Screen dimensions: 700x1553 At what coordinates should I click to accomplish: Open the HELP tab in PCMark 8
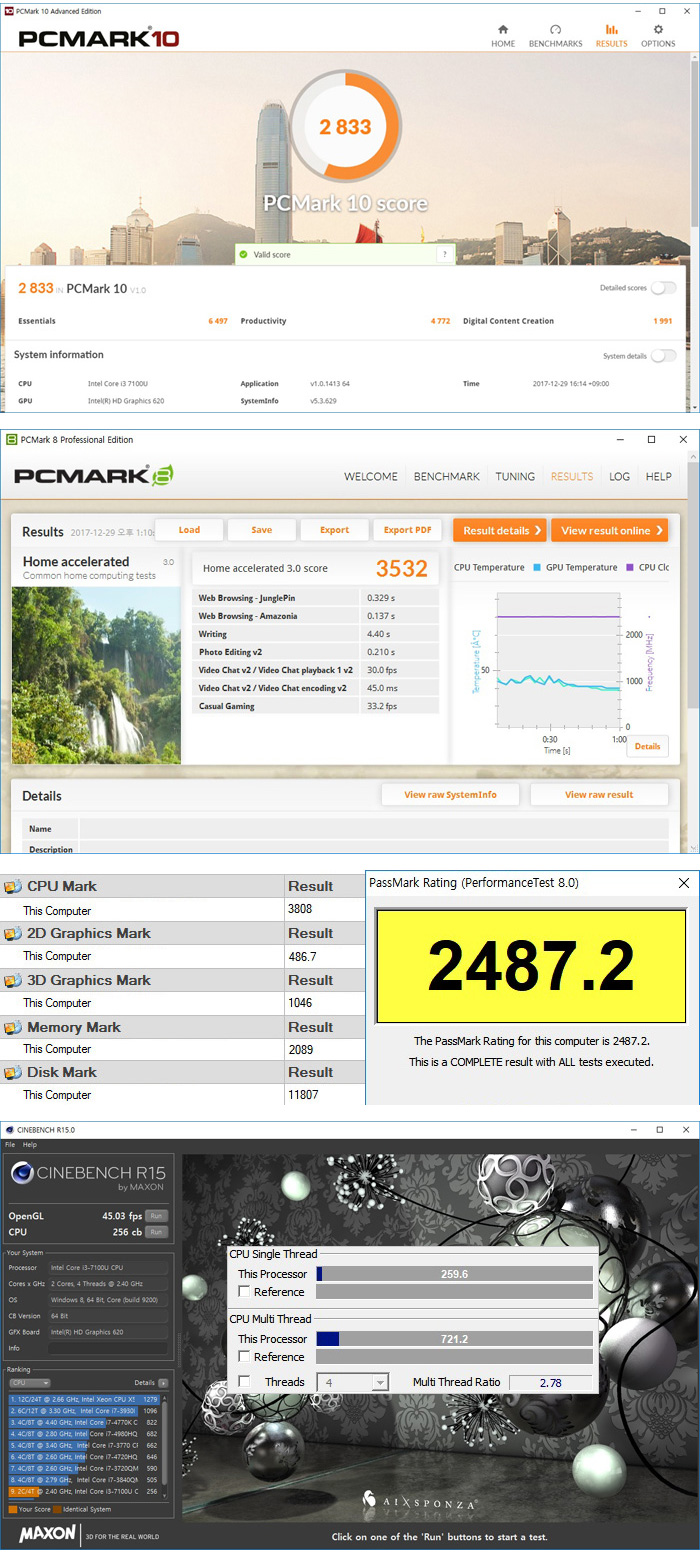[x=659, y=477]
